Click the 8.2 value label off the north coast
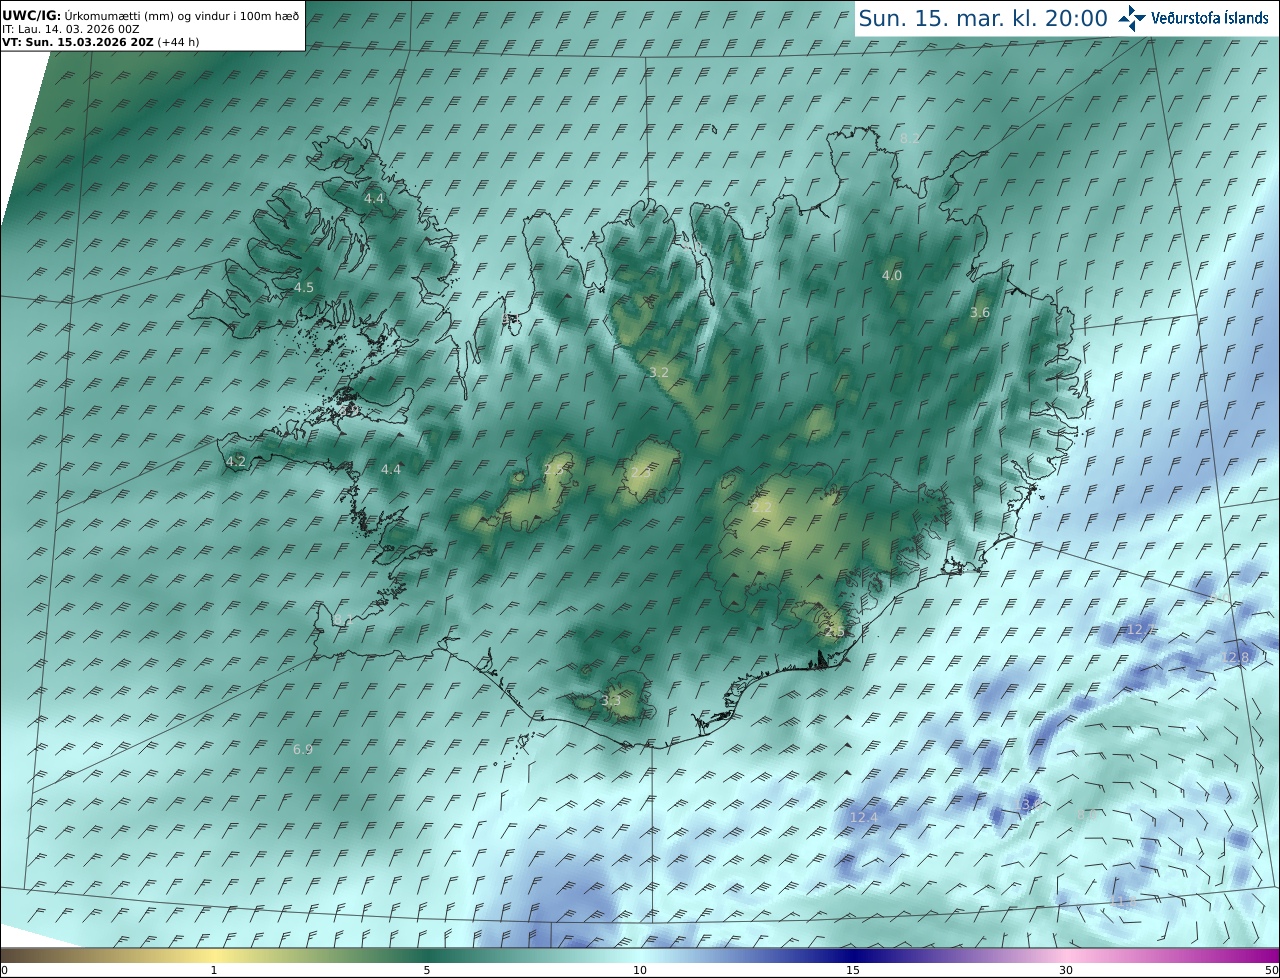Image resolution: width=1280 pixels, height=978 pixels. point(909,138)
